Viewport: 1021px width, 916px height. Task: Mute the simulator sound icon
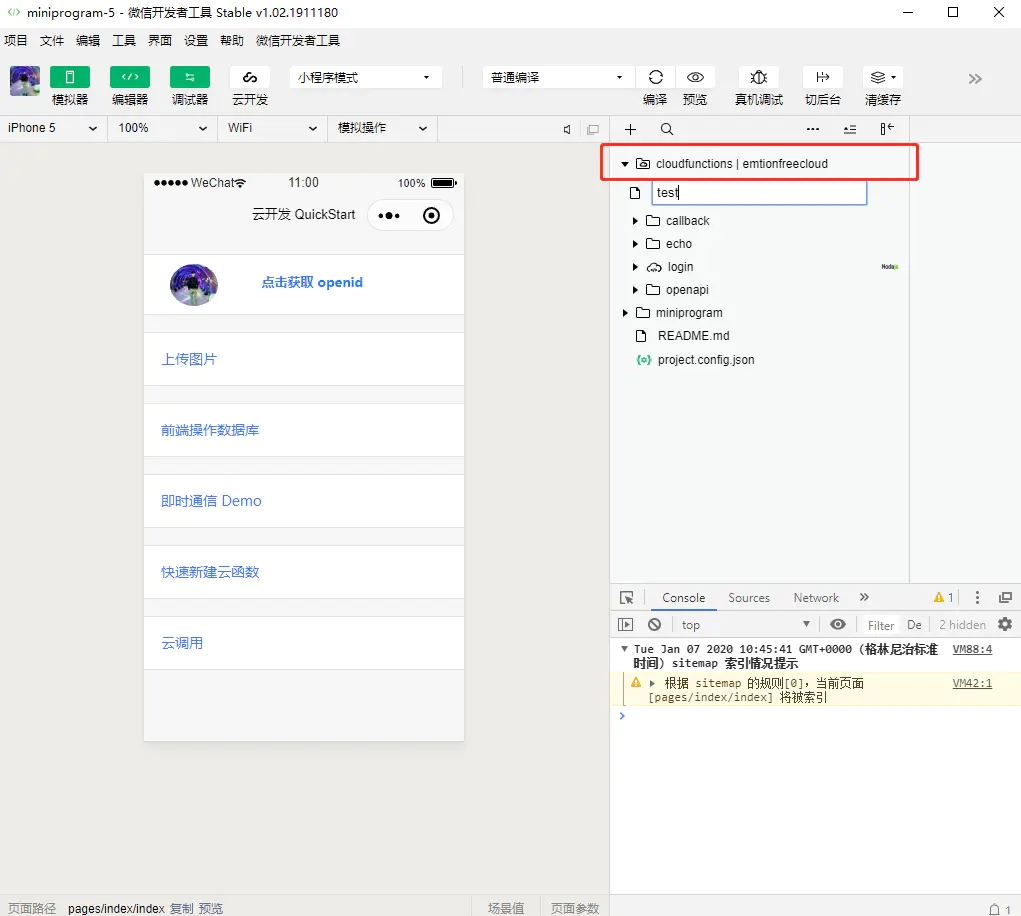[x=567, y=130]
